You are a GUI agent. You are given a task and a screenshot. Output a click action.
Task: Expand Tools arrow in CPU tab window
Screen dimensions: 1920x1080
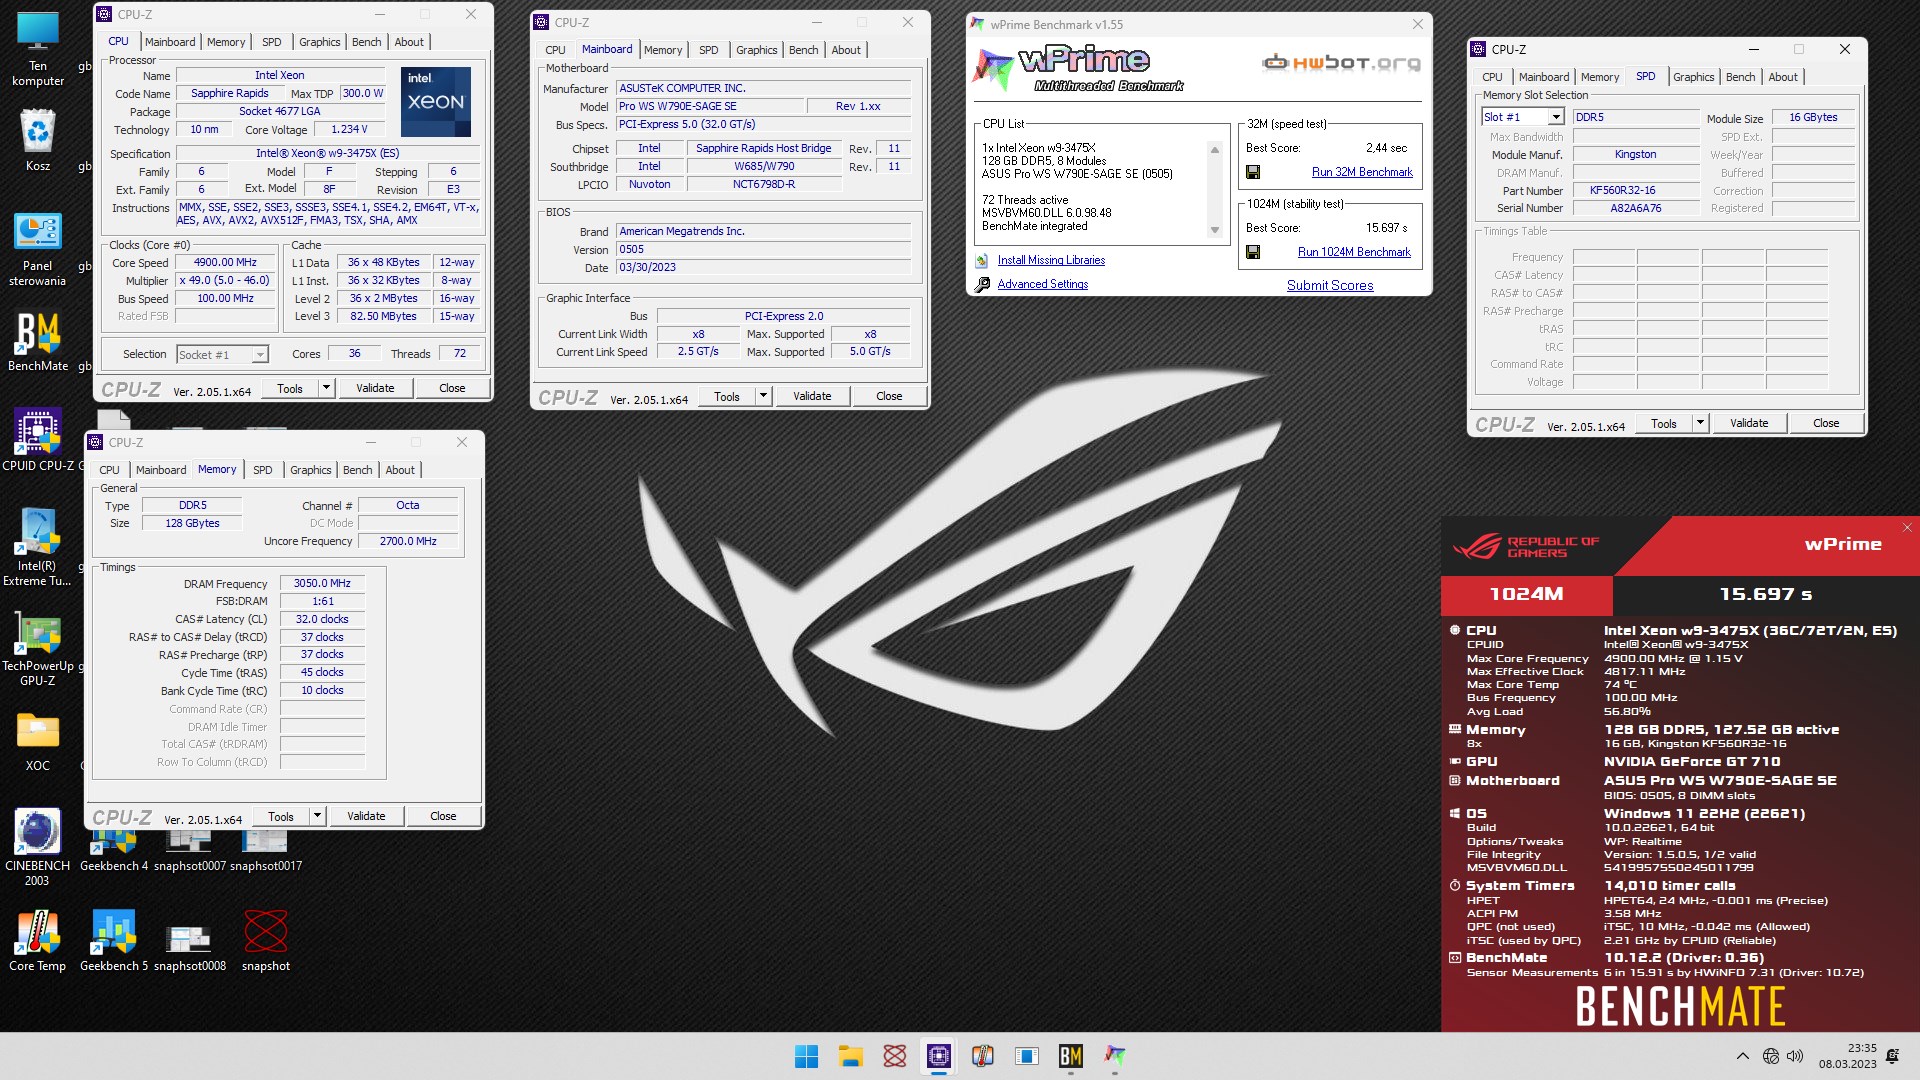(x=326, y=388)
